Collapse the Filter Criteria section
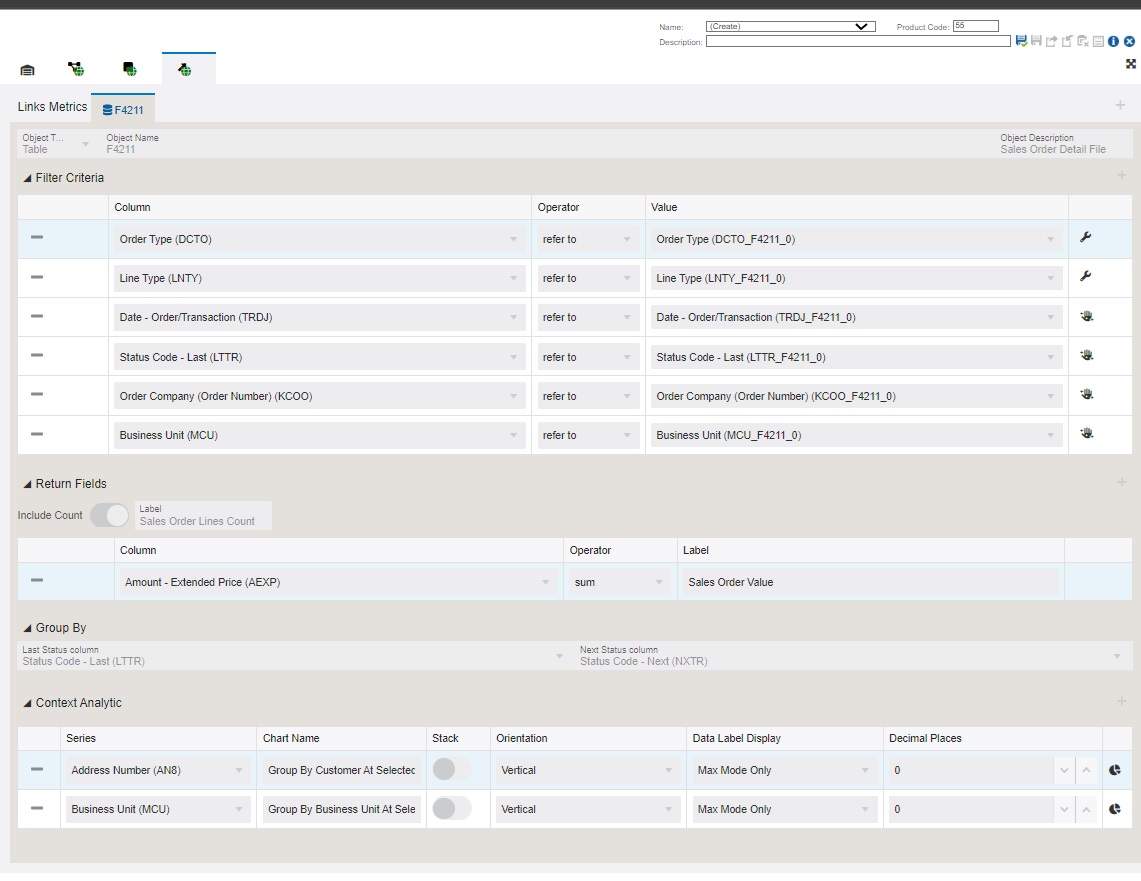 (x=27, y=178)
